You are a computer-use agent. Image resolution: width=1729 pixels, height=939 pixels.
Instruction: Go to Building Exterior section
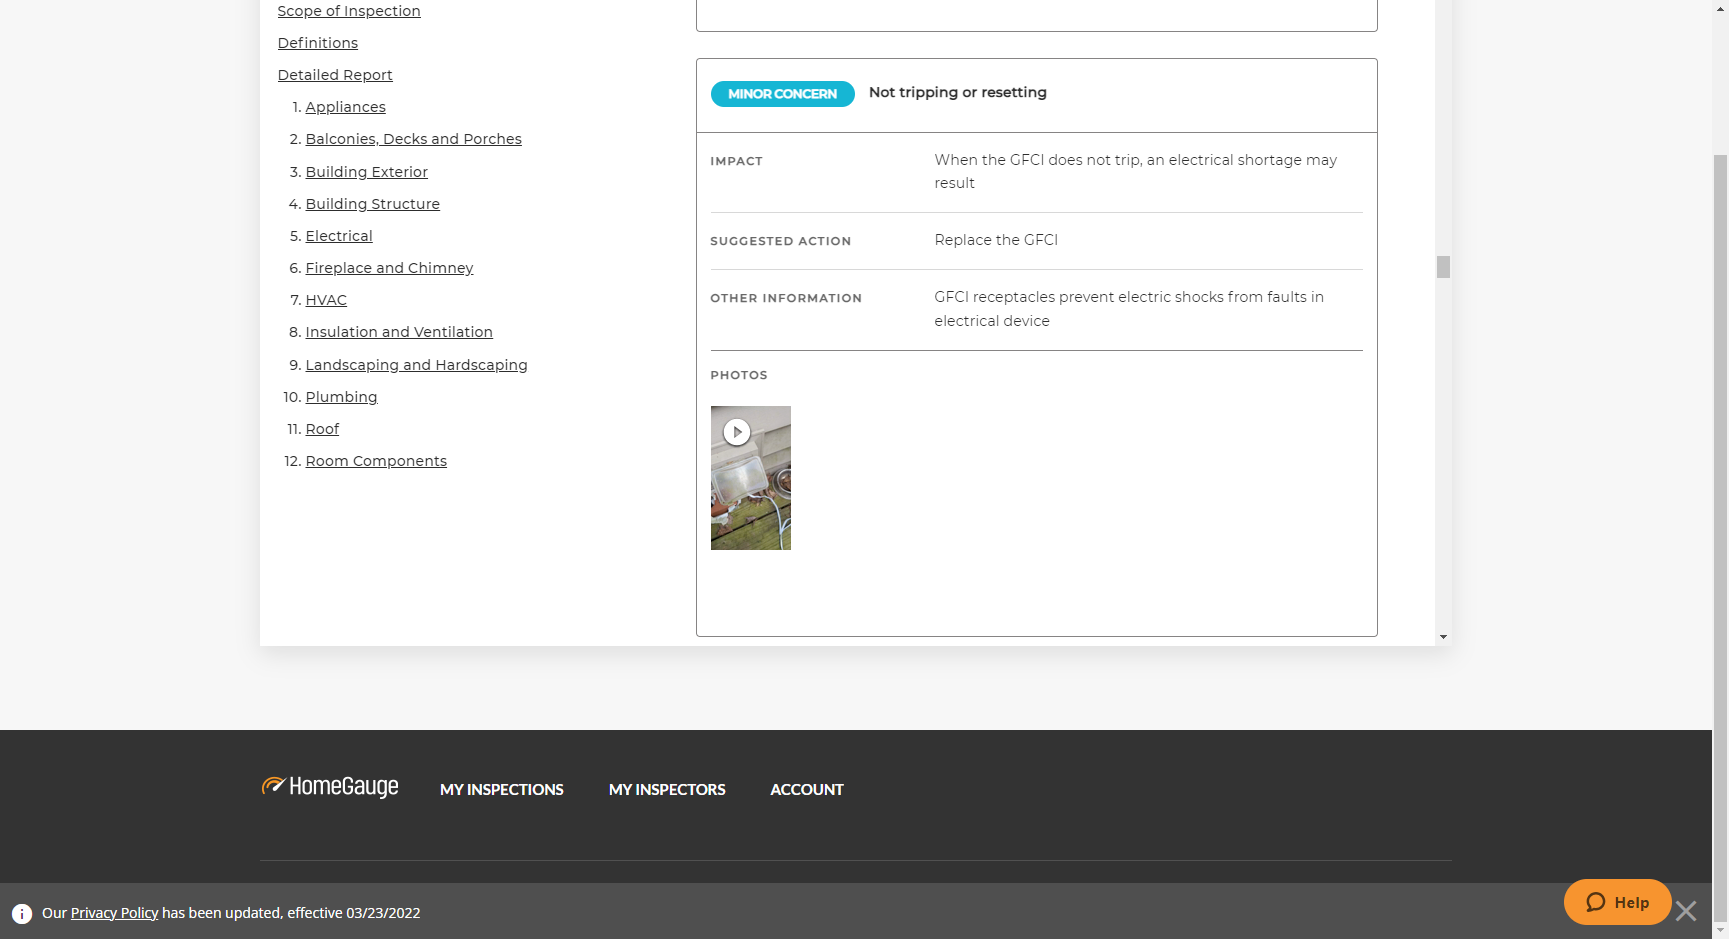[367, 172]
